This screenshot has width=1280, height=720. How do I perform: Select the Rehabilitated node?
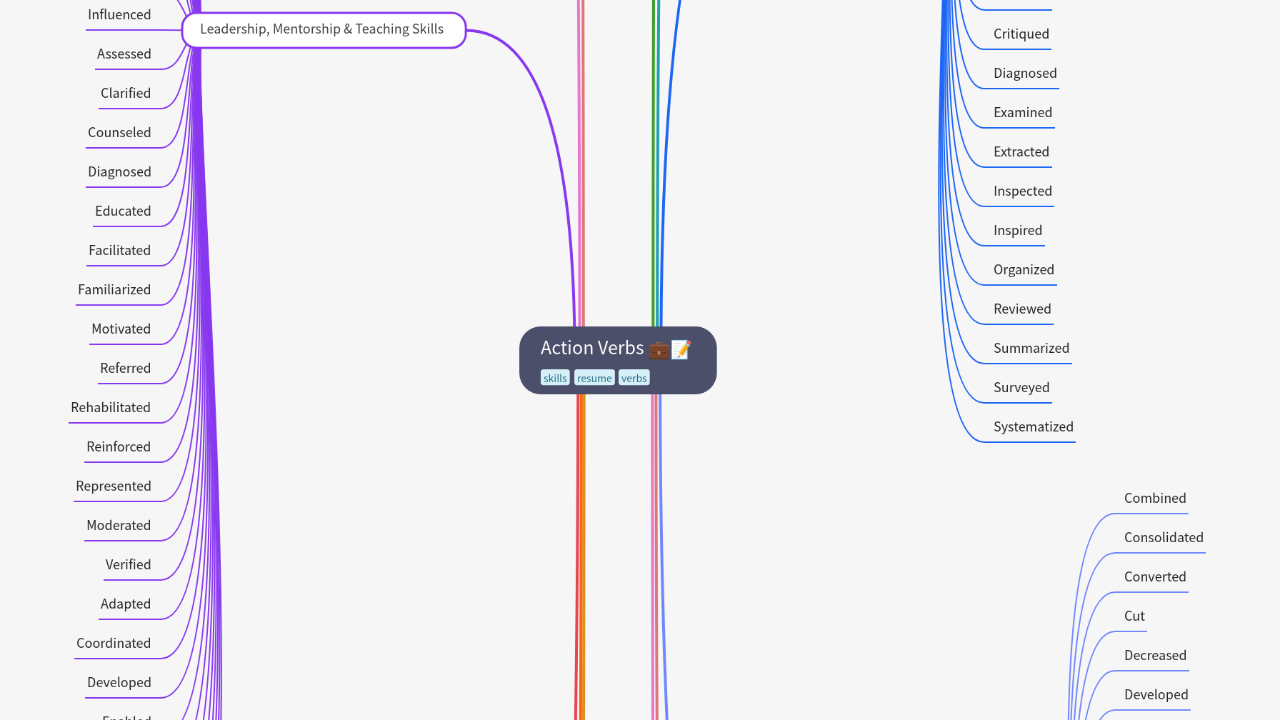pos(111,408)
